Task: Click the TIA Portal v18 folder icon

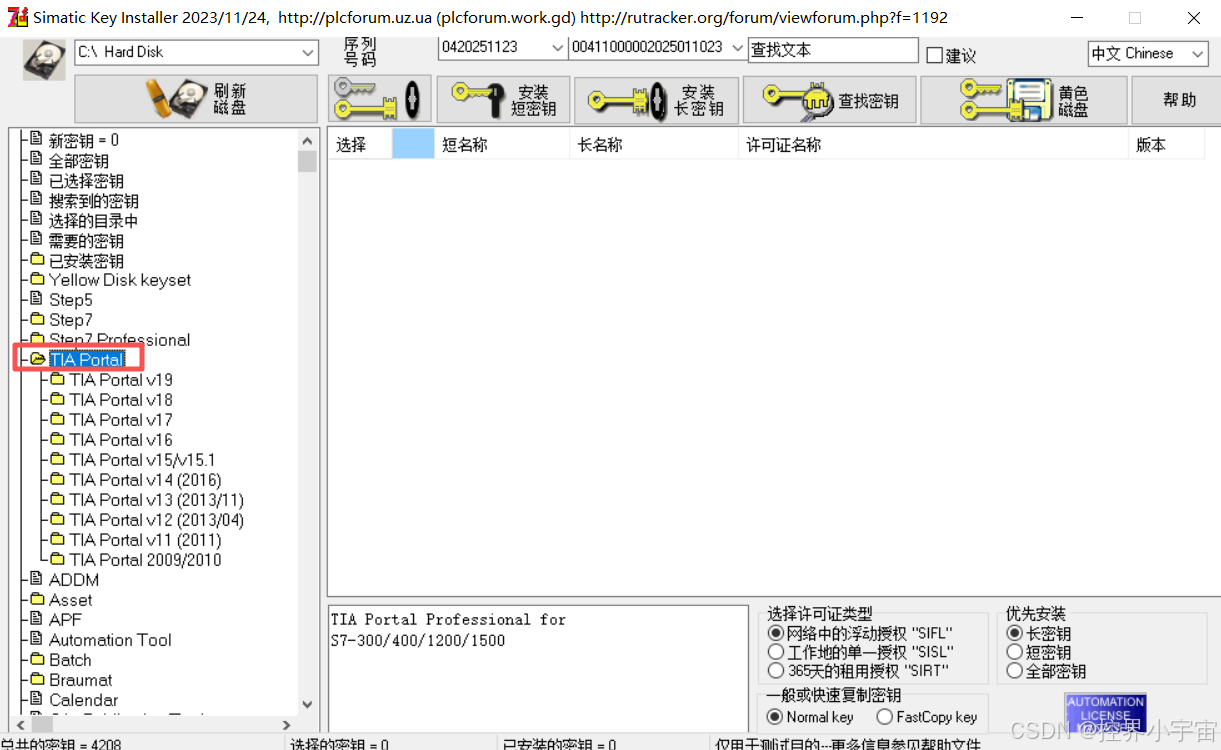Action: coord(57,399)
